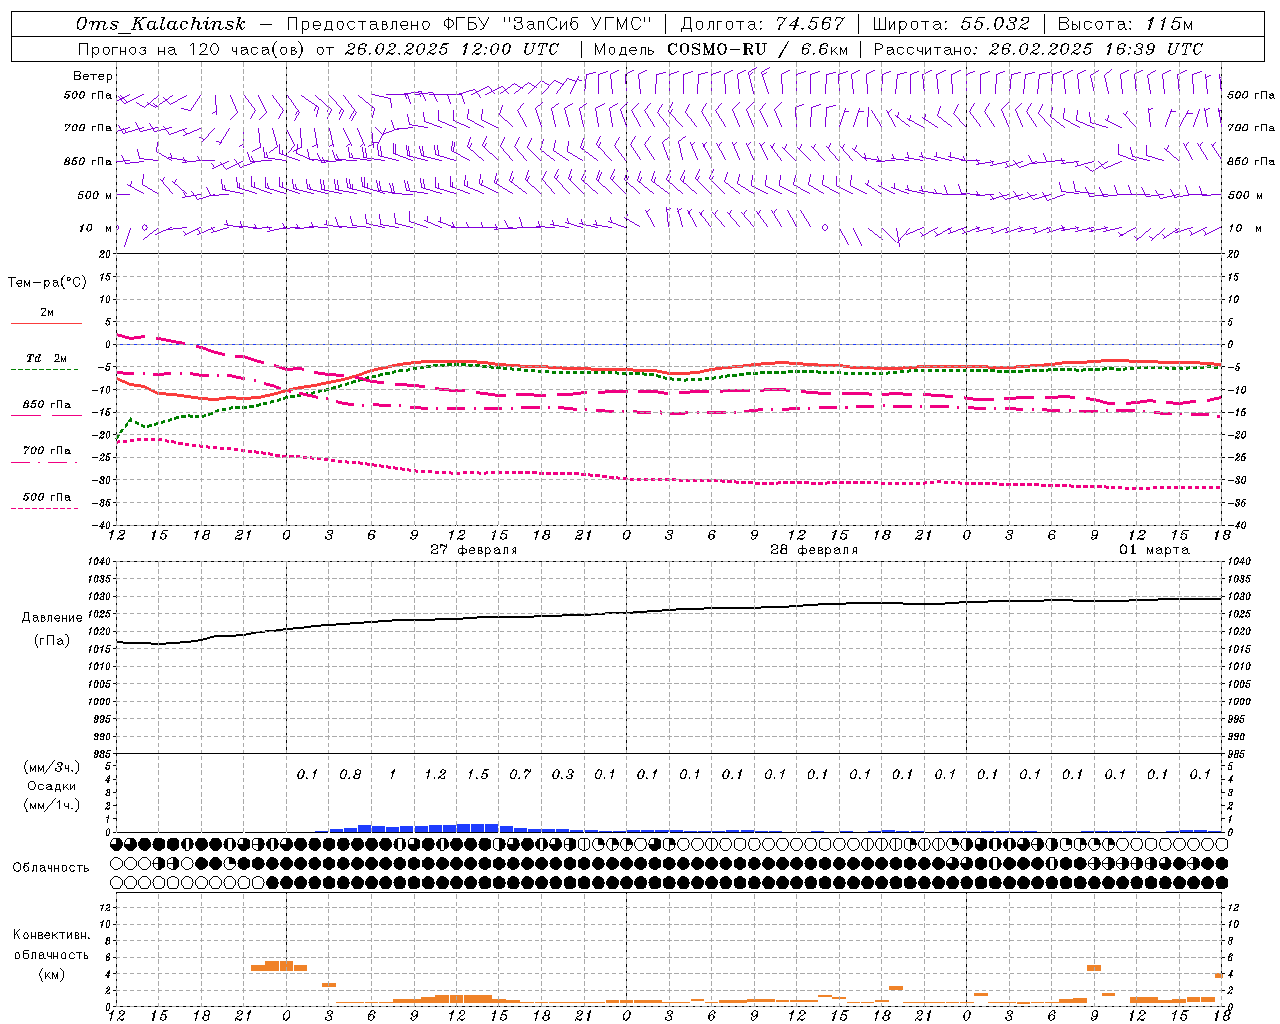Select the Давление pressure panel label
Screen dimensions: 1280x1024
click(x=52, y=618)
